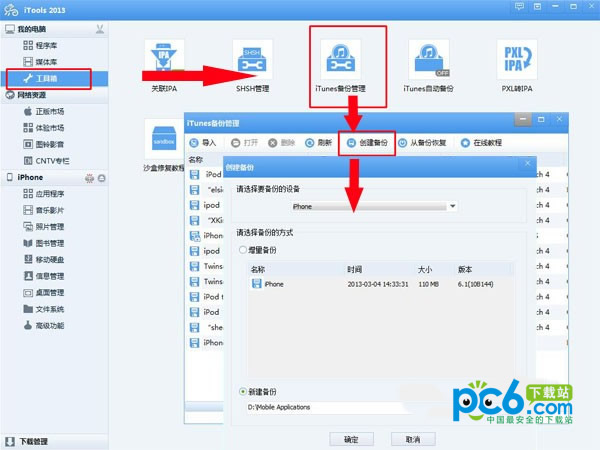600x450 pixels.
Task: Click the icon right of 我的电脑 header
Action: [x=100, y=29]
